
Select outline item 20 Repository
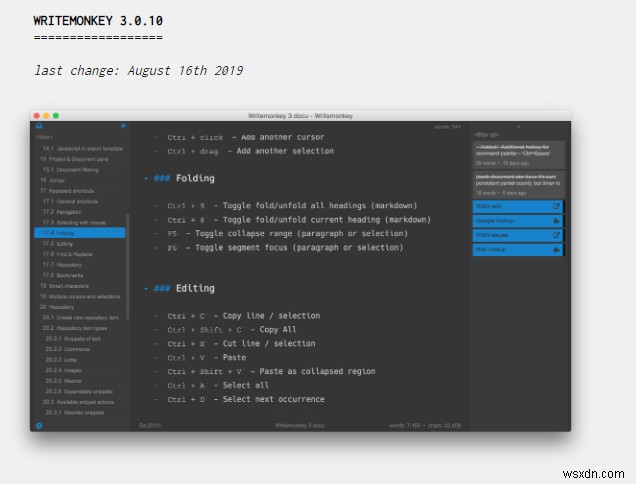point(57,307)
